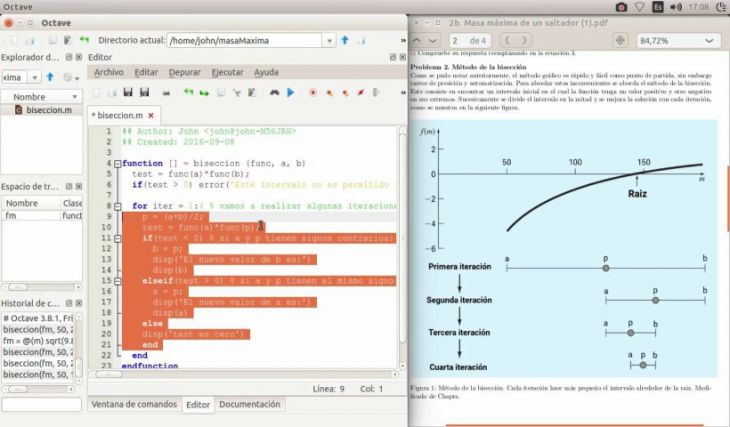The width and height of the screenshot is (730, 427).
Task: Click the editor vertical scrollbar
Action: 403,247
